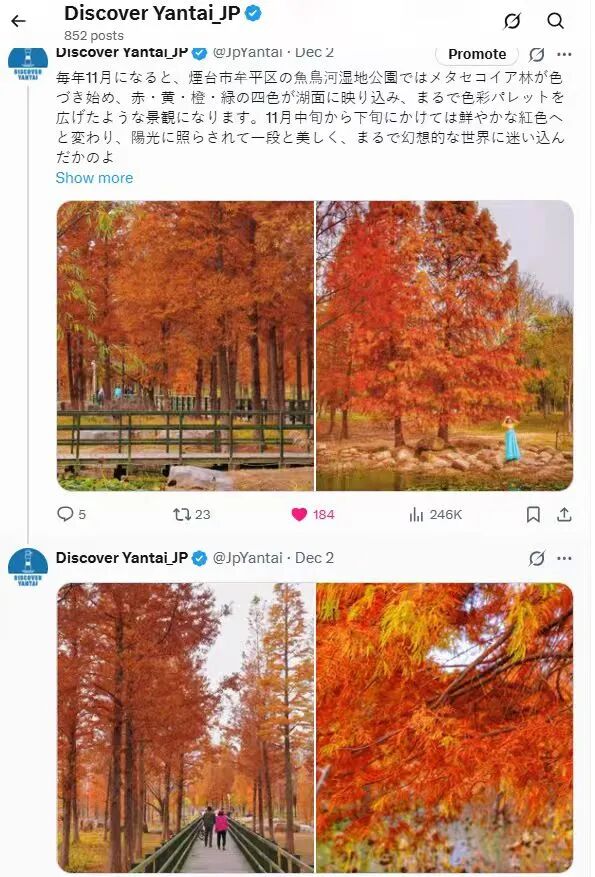
Task: Click the Grok icon beside Promote button
Action: [x=536, y=54]
